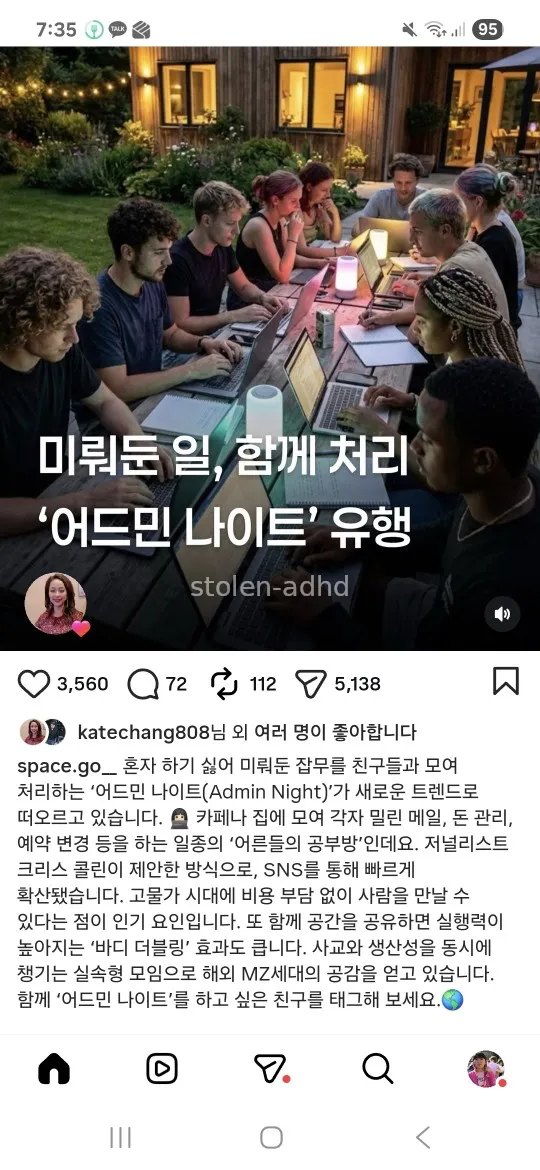Open direct messages in bottom navigation
Image resolution: width=540 pixels, height=1170 pixels.
pos(271,1069)
